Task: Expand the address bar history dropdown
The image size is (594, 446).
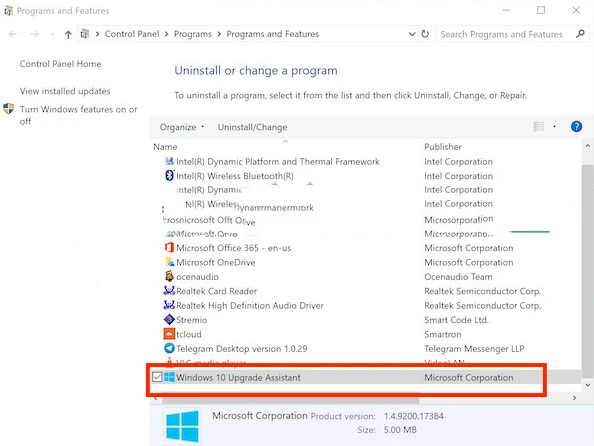Action: (412, 34)
